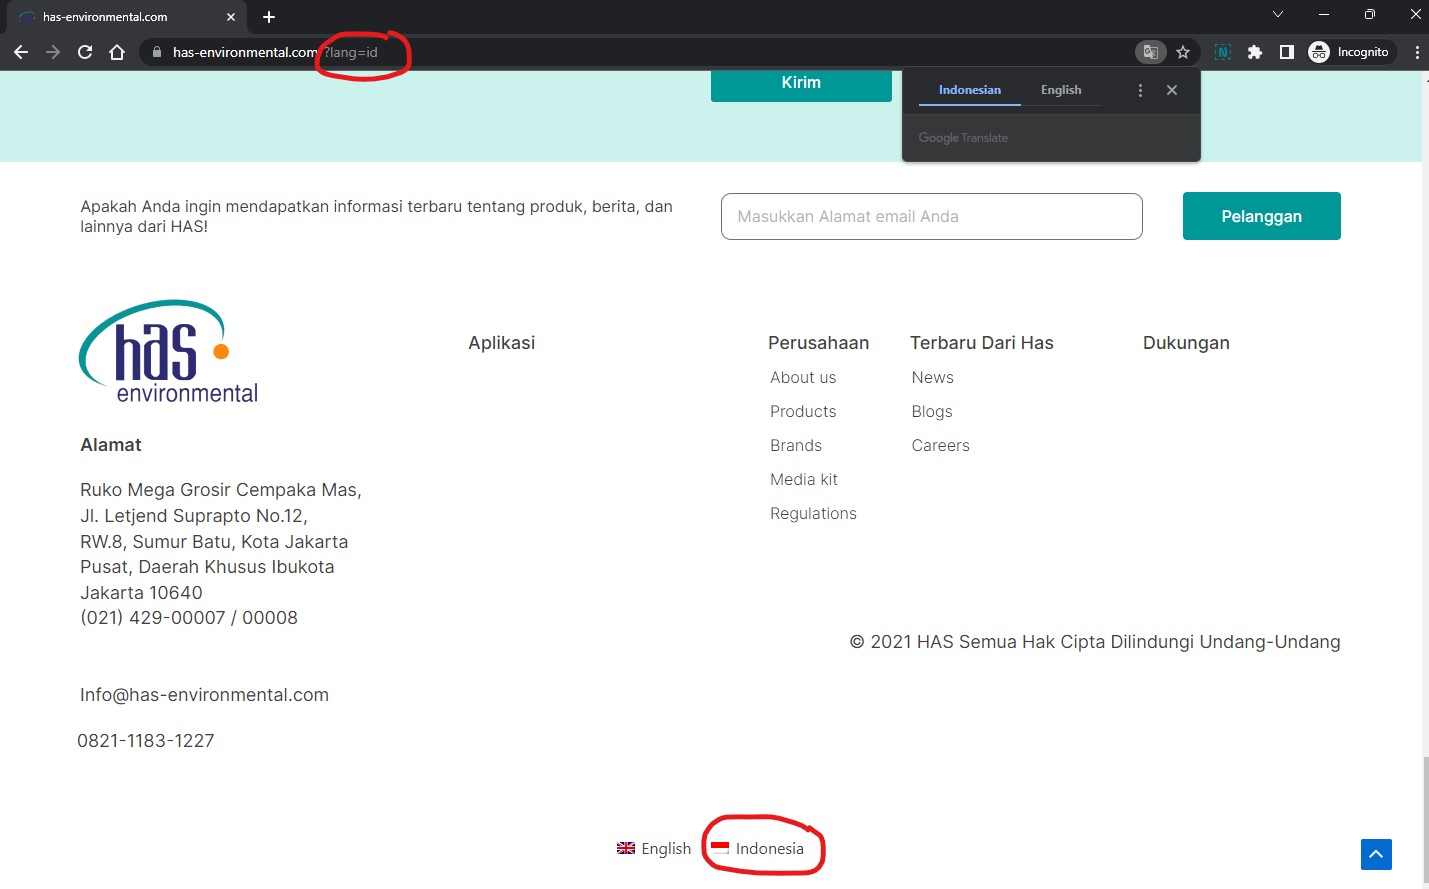This screenshot has width=1429, height=889.
Task: Click scroll-to-top arrow button
Action: tap(1376, 854)
